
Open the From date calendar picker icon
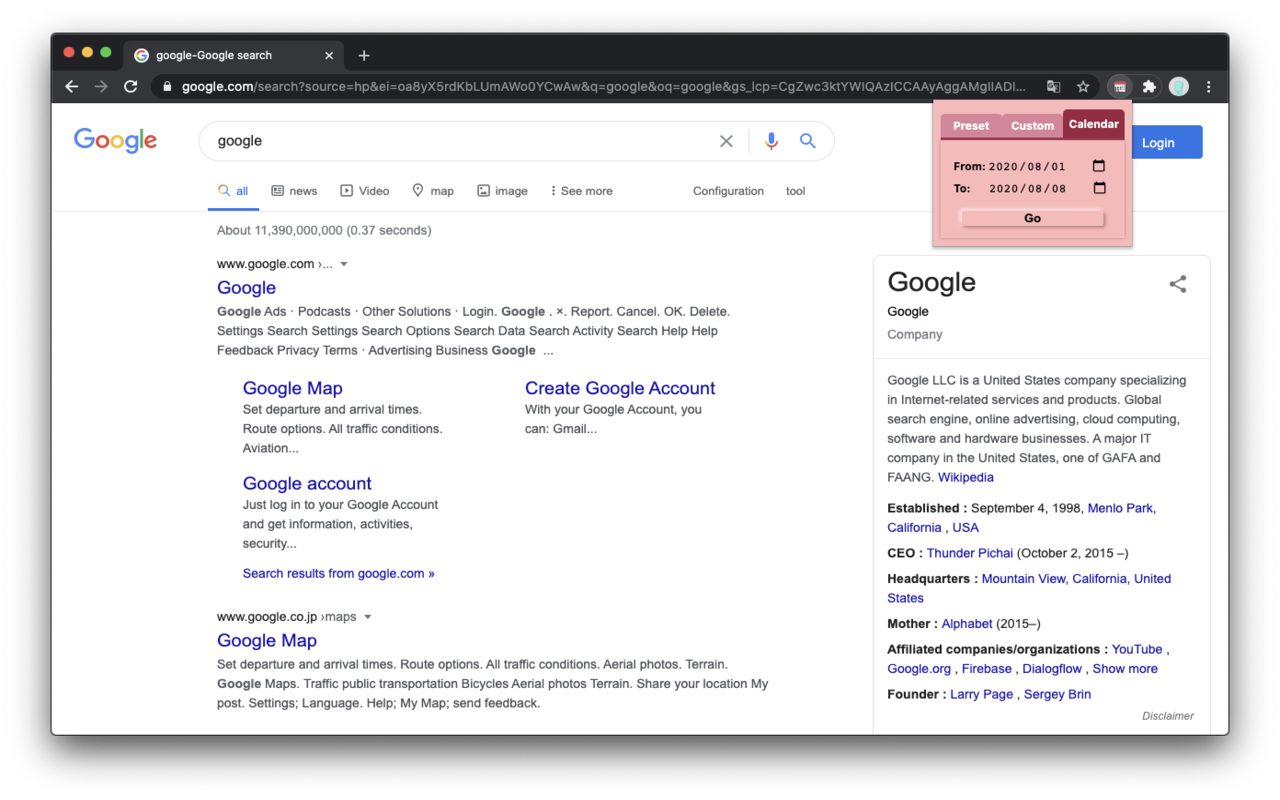(1097, 165)
